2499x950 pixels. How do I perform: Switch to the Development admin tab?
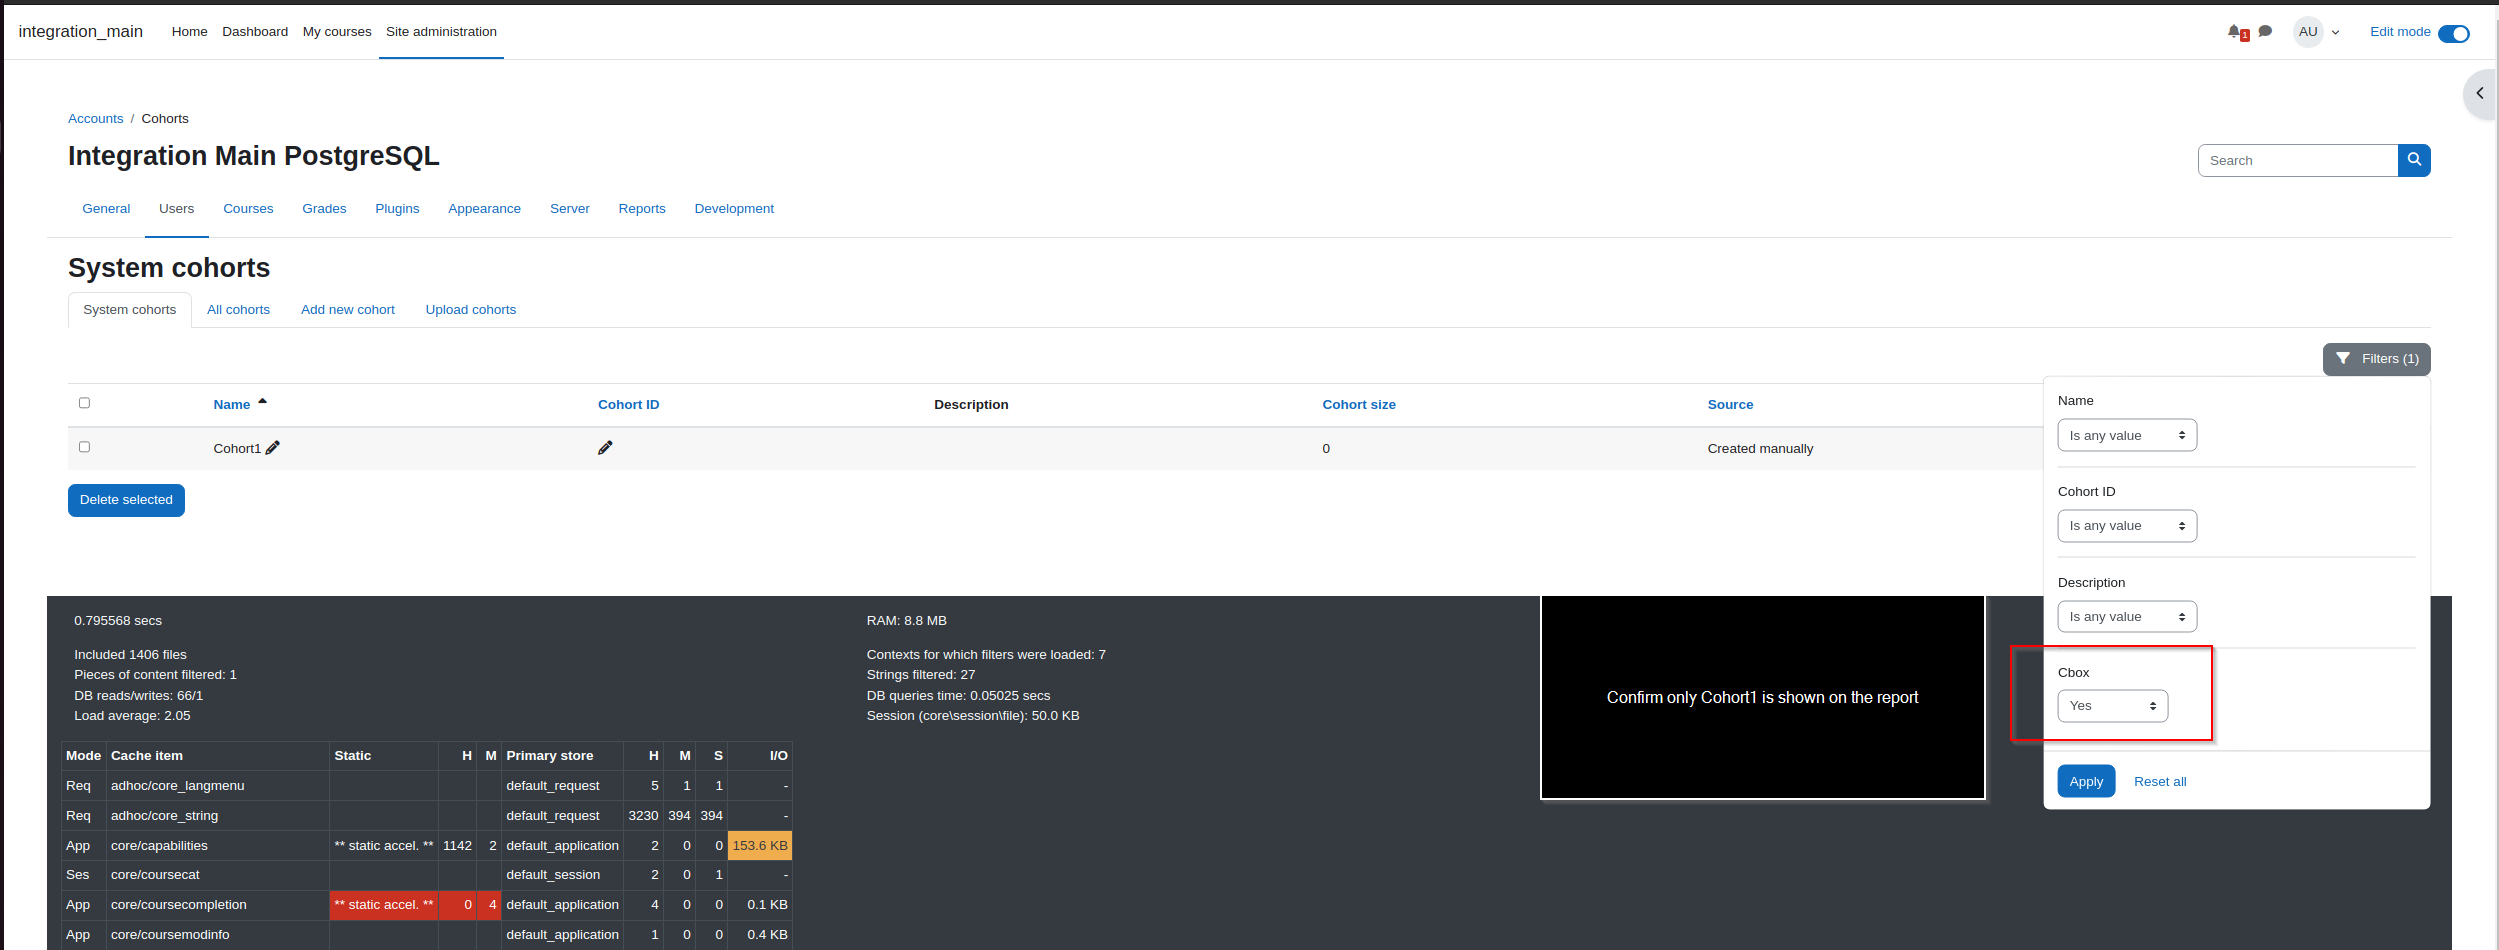734,209
